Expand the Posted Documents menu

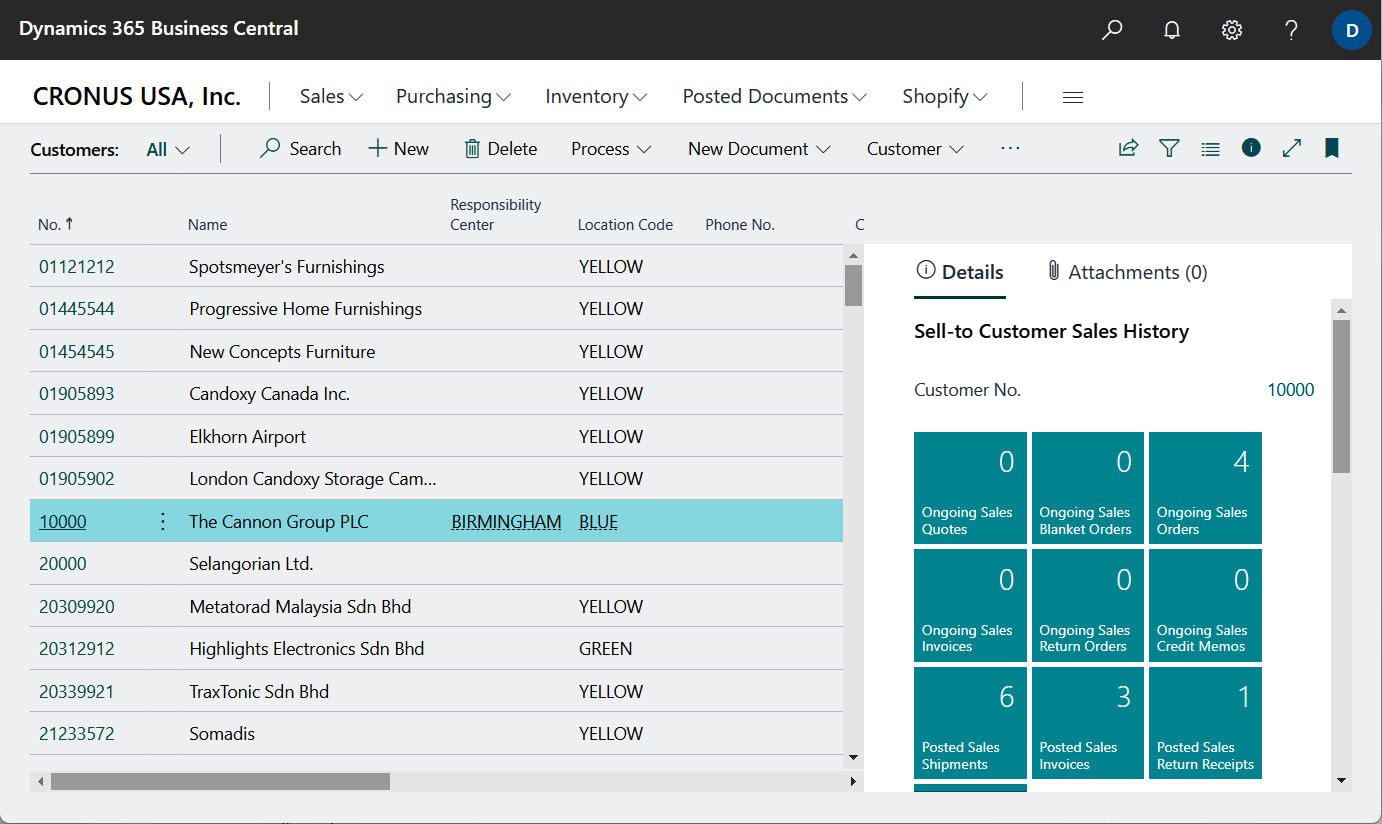pyautogui.click(x=775, y=97)
